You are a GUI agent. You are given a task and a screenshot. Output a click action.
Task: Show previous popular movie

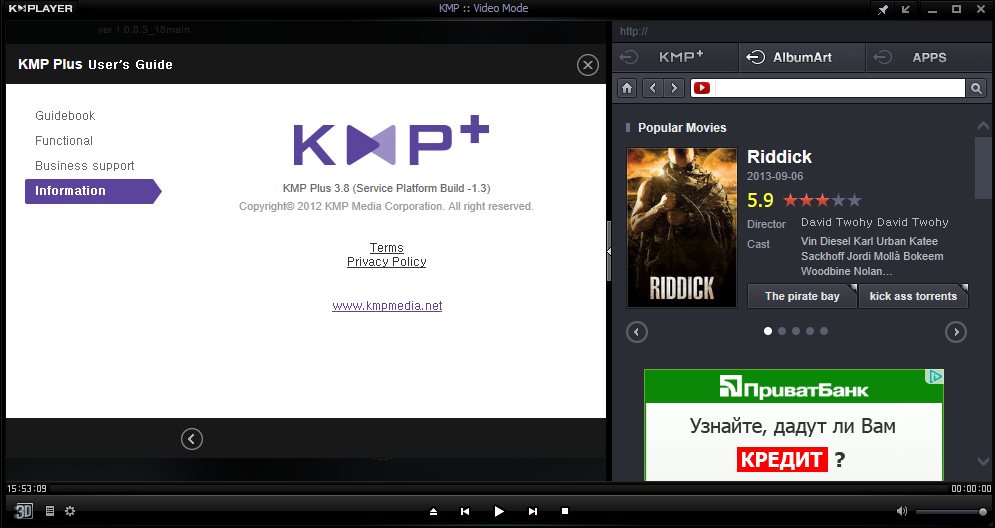[636, 332]
